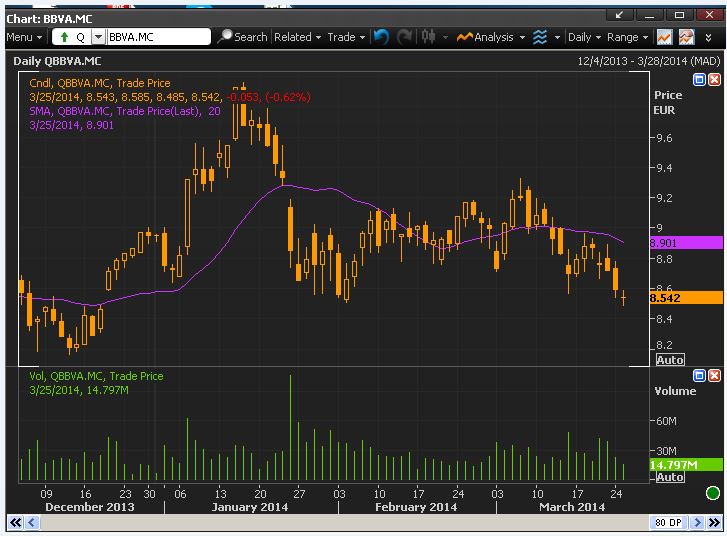The width and height of the screenshot is (727, 536).
Task: Click the date range 12/4/2013 - 3/28/2014 label
Action: point(649,61)
